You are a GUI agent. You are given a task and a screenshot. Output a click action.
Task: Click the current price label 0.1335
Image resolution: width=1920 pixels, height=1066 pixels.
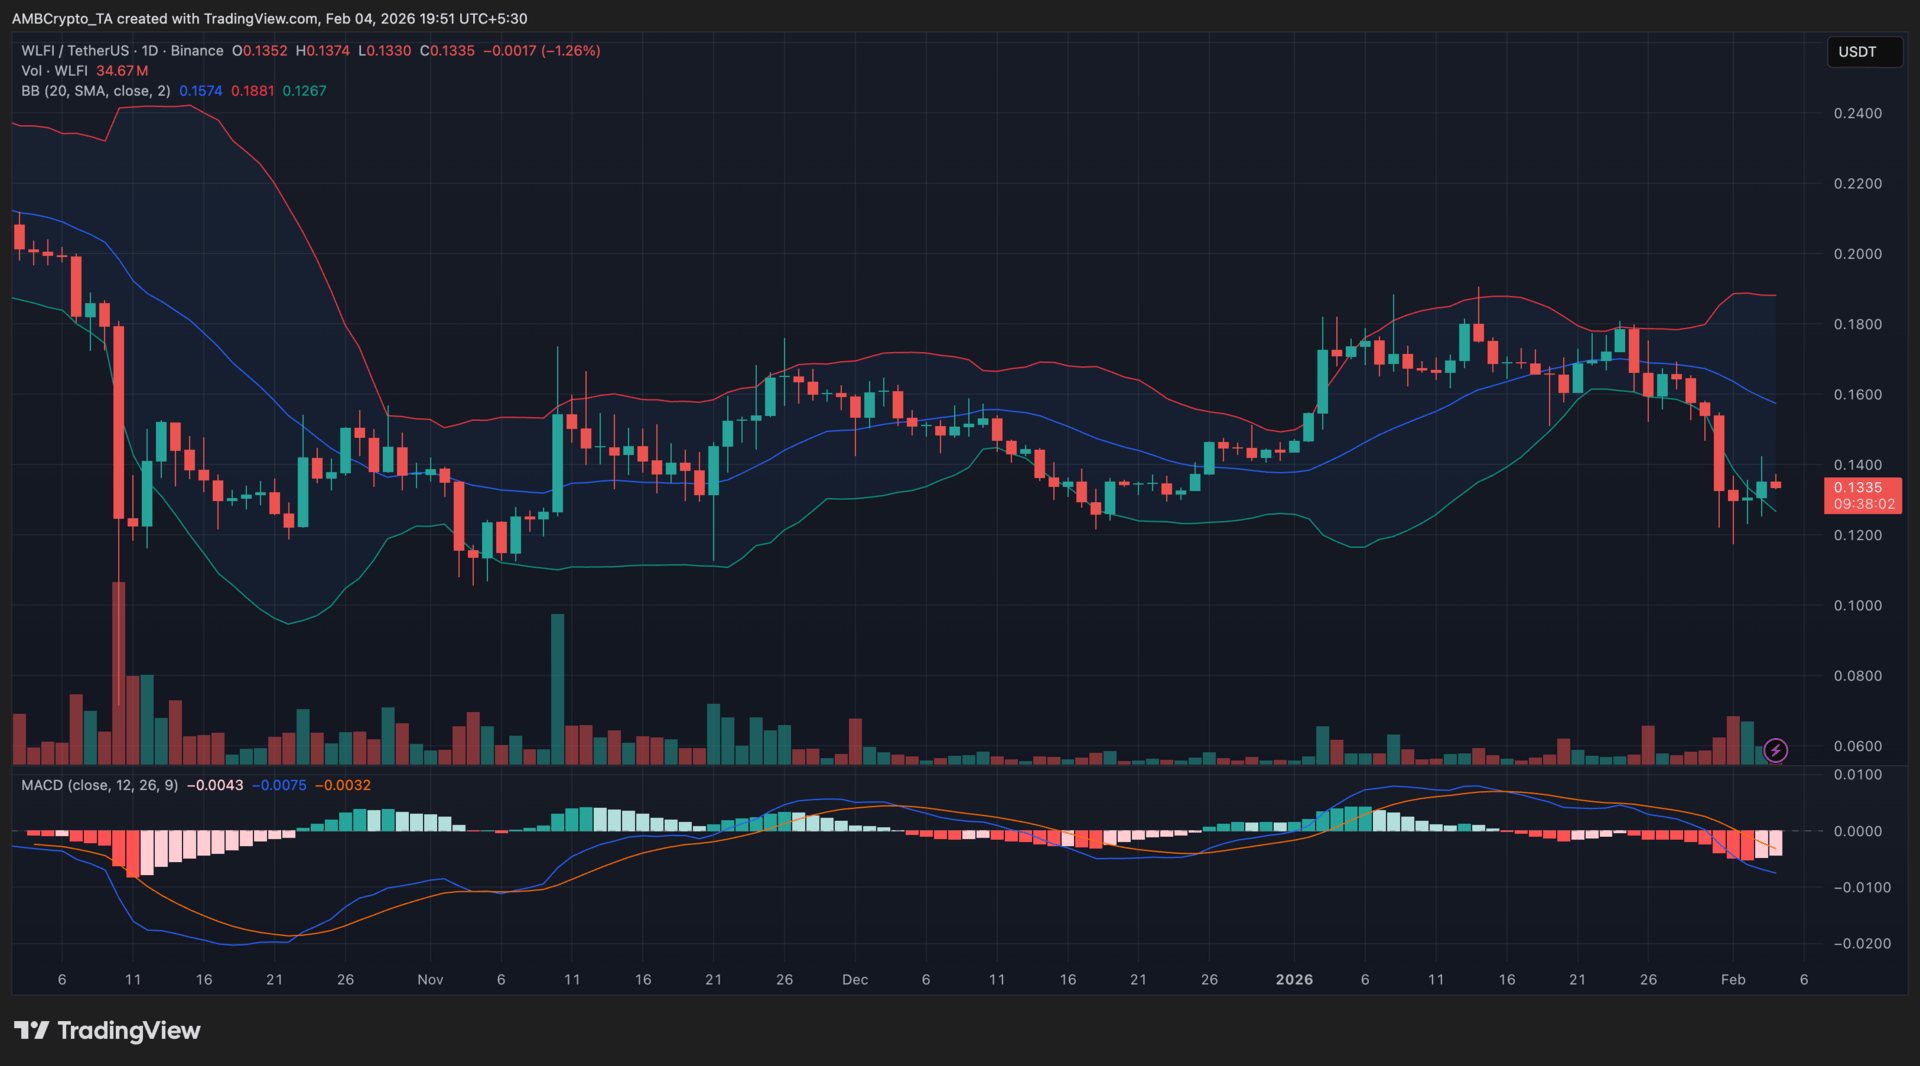click(1858, 488)
